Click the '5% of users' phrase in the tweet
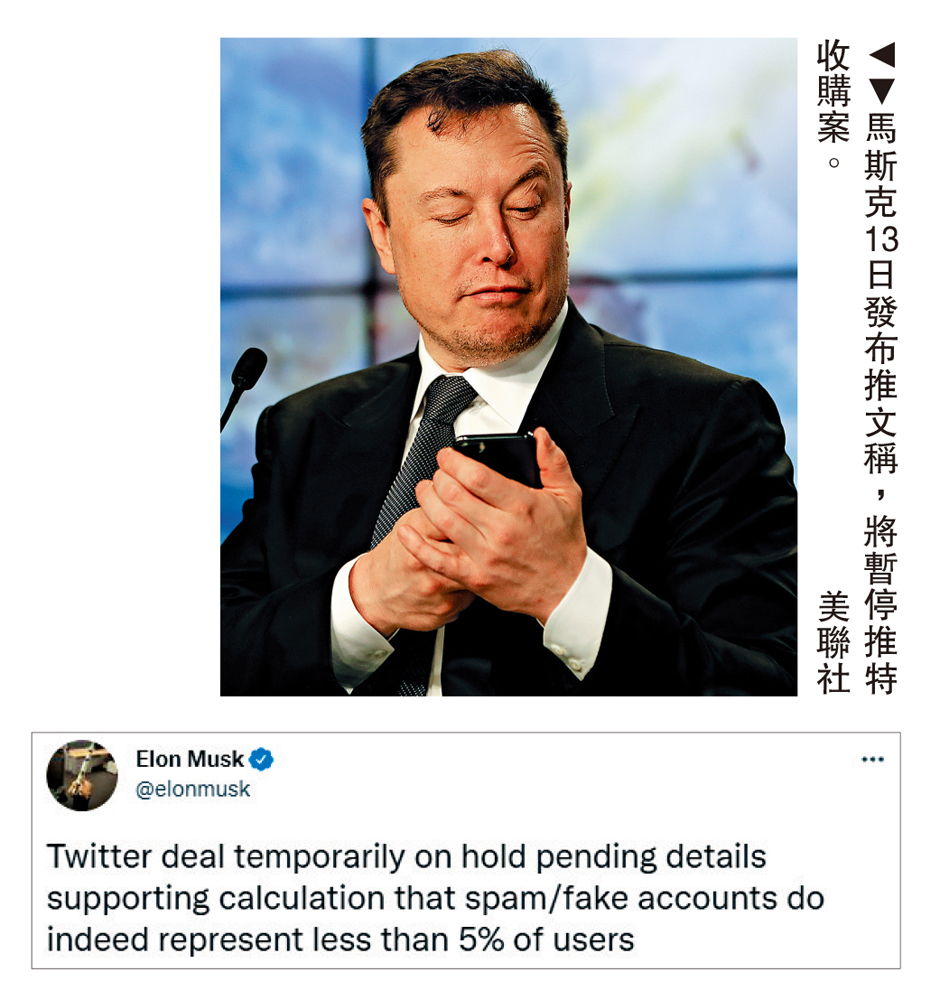Screen dimensions: 949x1000 547,939
